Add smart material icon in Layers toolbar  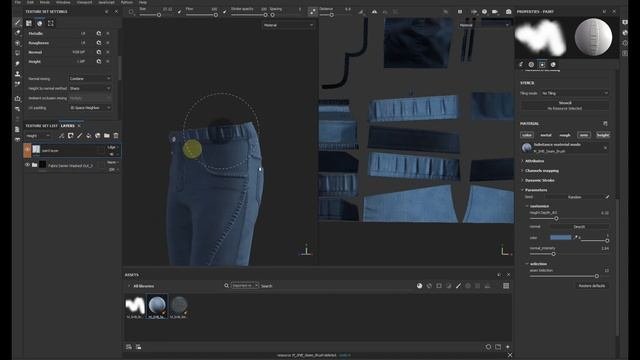[x=98, y=136]
